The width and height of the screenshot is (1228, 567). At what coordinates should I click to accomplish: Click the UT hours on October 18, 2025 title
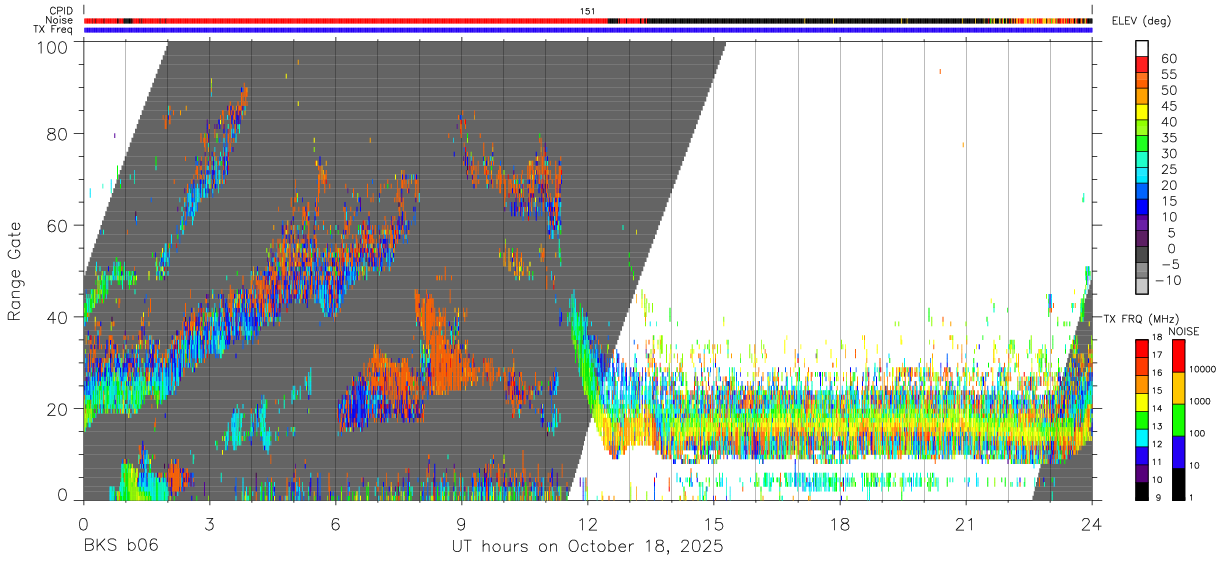(588, 548)
